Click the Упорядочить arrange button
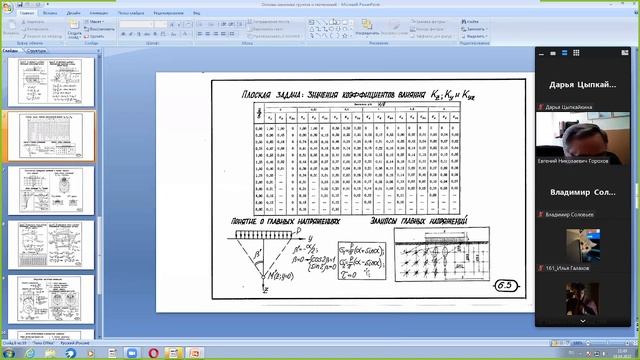 click(x=367, y=28)
